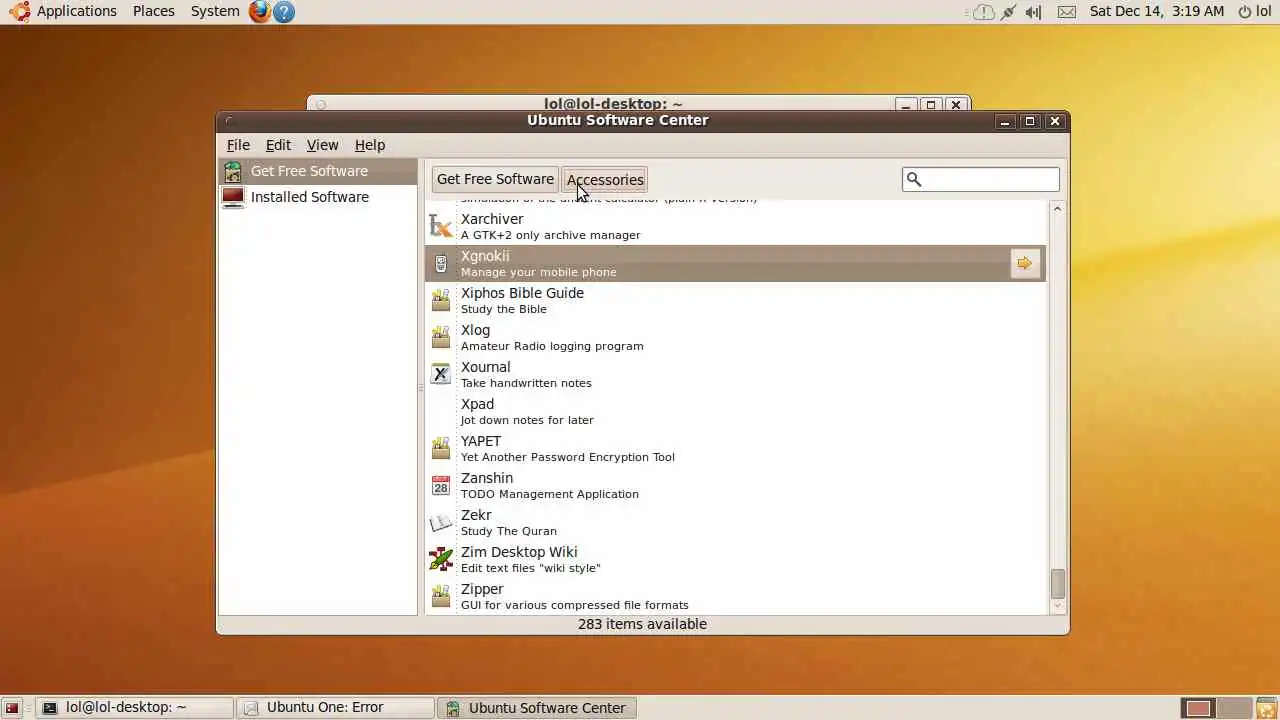Click the Zekr book icon

point(440,522)
